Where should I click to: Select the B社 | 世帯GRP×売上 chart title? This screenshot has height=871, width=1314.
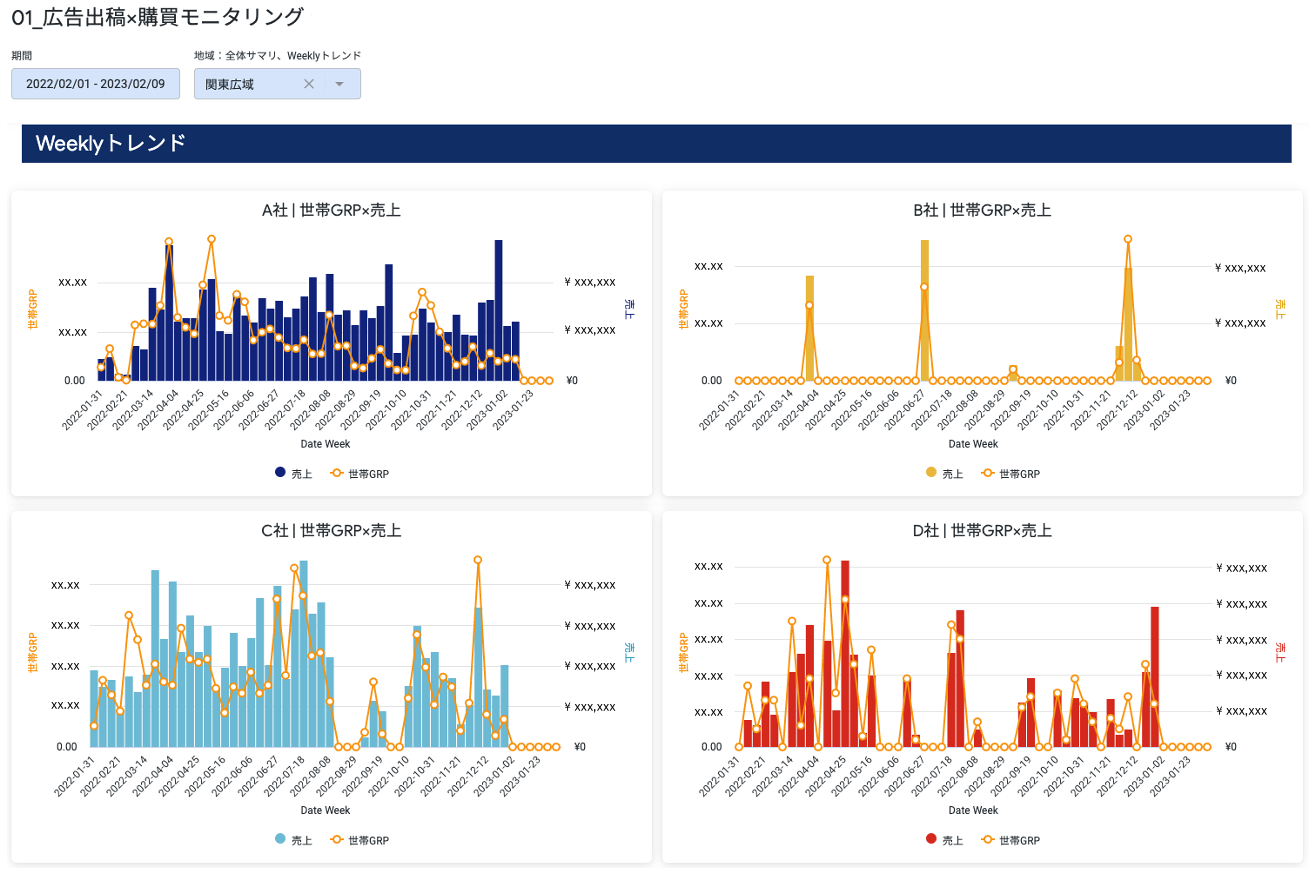point(982,210)
